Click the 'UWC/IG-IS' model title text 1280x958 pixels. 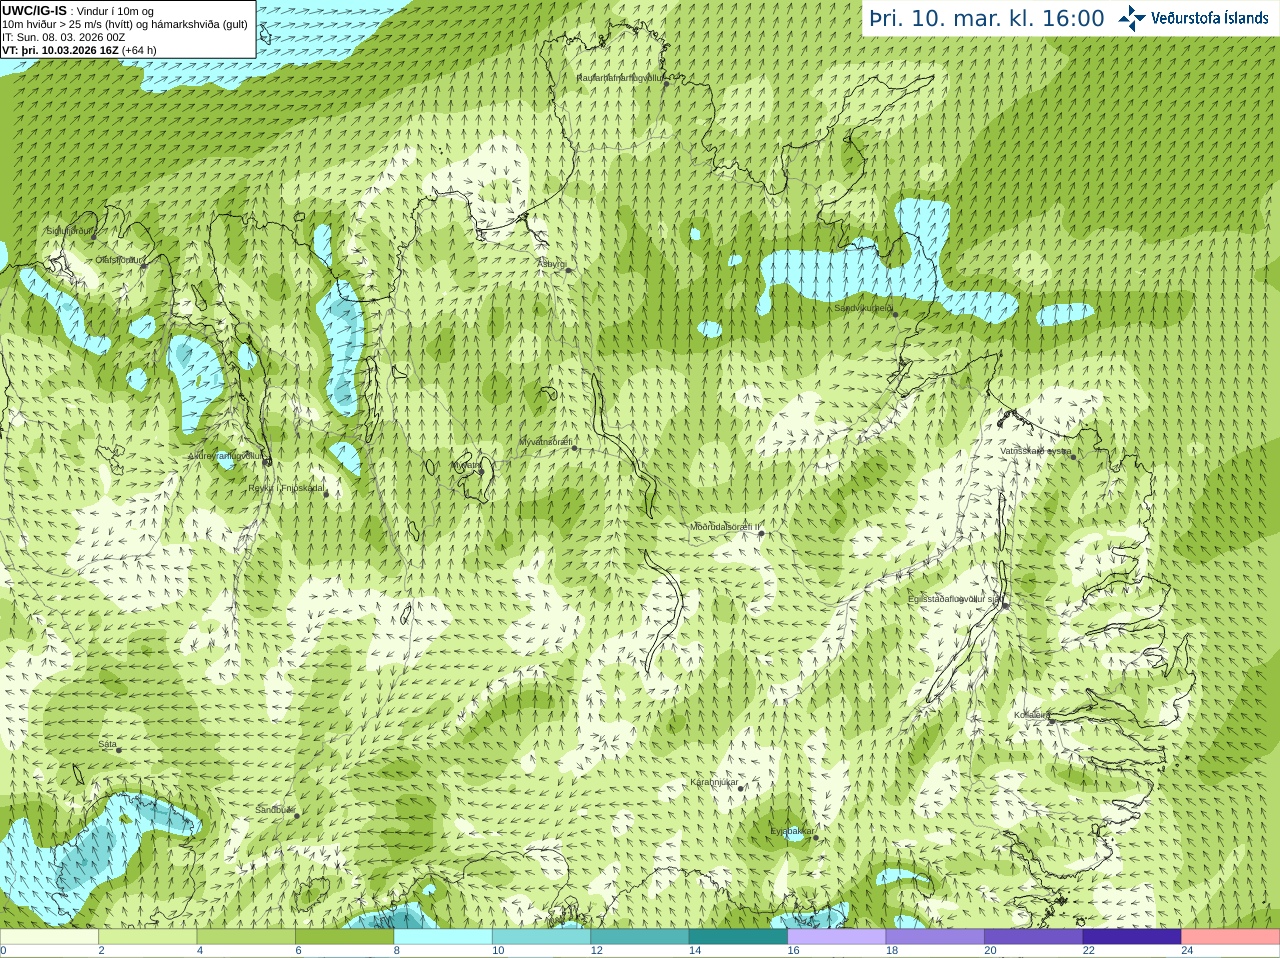pos(35,10)
